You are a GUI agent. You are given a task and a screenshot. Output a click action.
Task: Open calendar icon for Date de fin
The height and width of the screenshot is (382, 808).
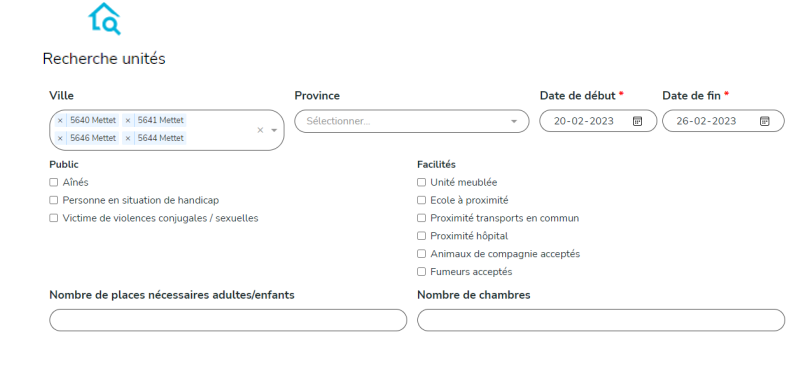pyautogui.click(x=765, y=121)
